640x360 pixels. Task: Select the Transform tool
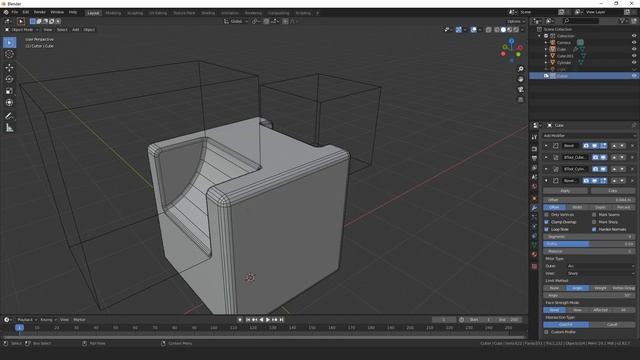(9, 102)
